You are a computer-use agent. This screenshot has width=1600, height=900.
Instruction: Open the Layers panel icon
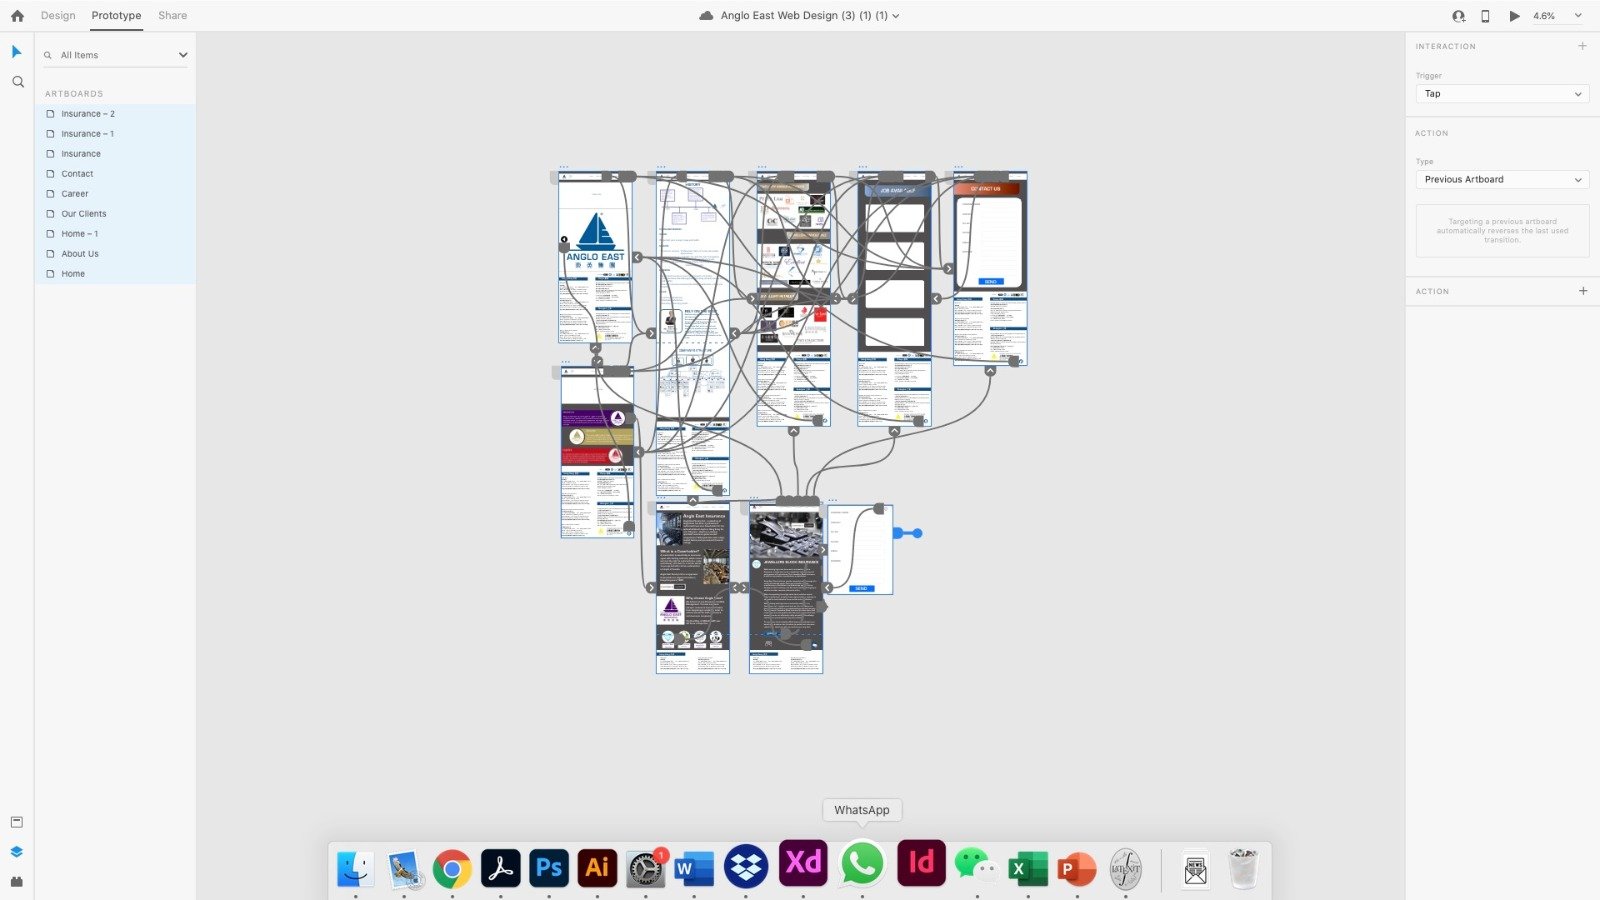[17, 852]
